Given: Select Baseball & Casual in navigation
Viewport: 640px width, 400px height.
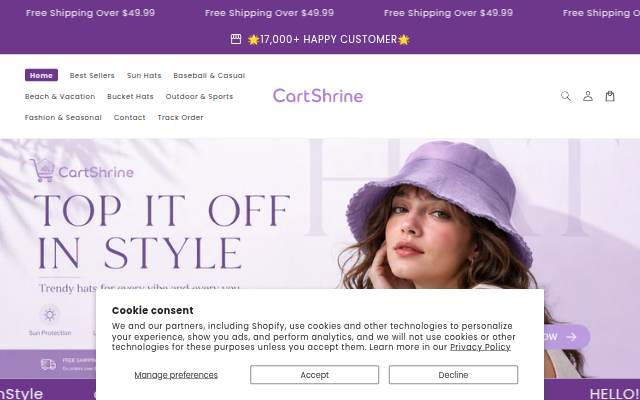Looking at the screenshot, I should click(209, 76).
